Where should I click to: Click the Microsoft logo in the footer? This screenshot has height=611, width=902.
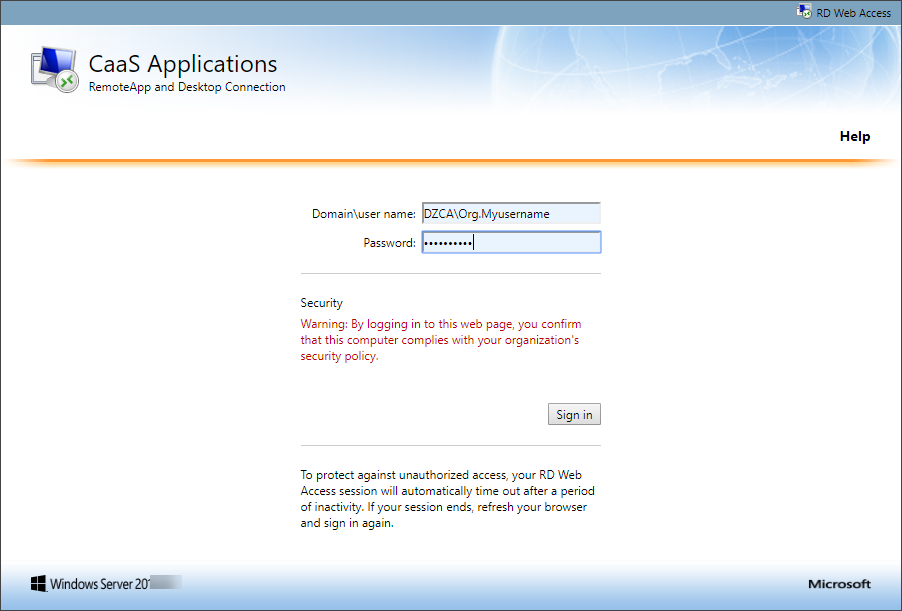(839, 584)
